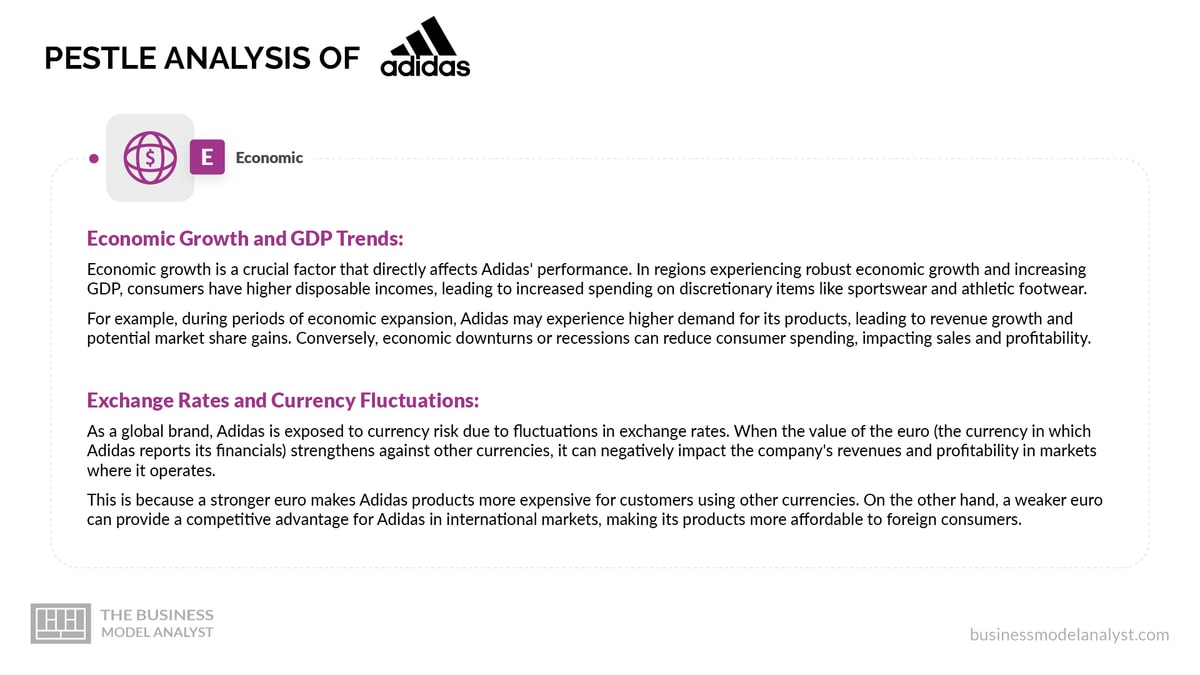This screenshot has width=1200, height=675.
Task: Select the Economic Growth and GDP Trends heading
Action: click(x=245, y=239)
